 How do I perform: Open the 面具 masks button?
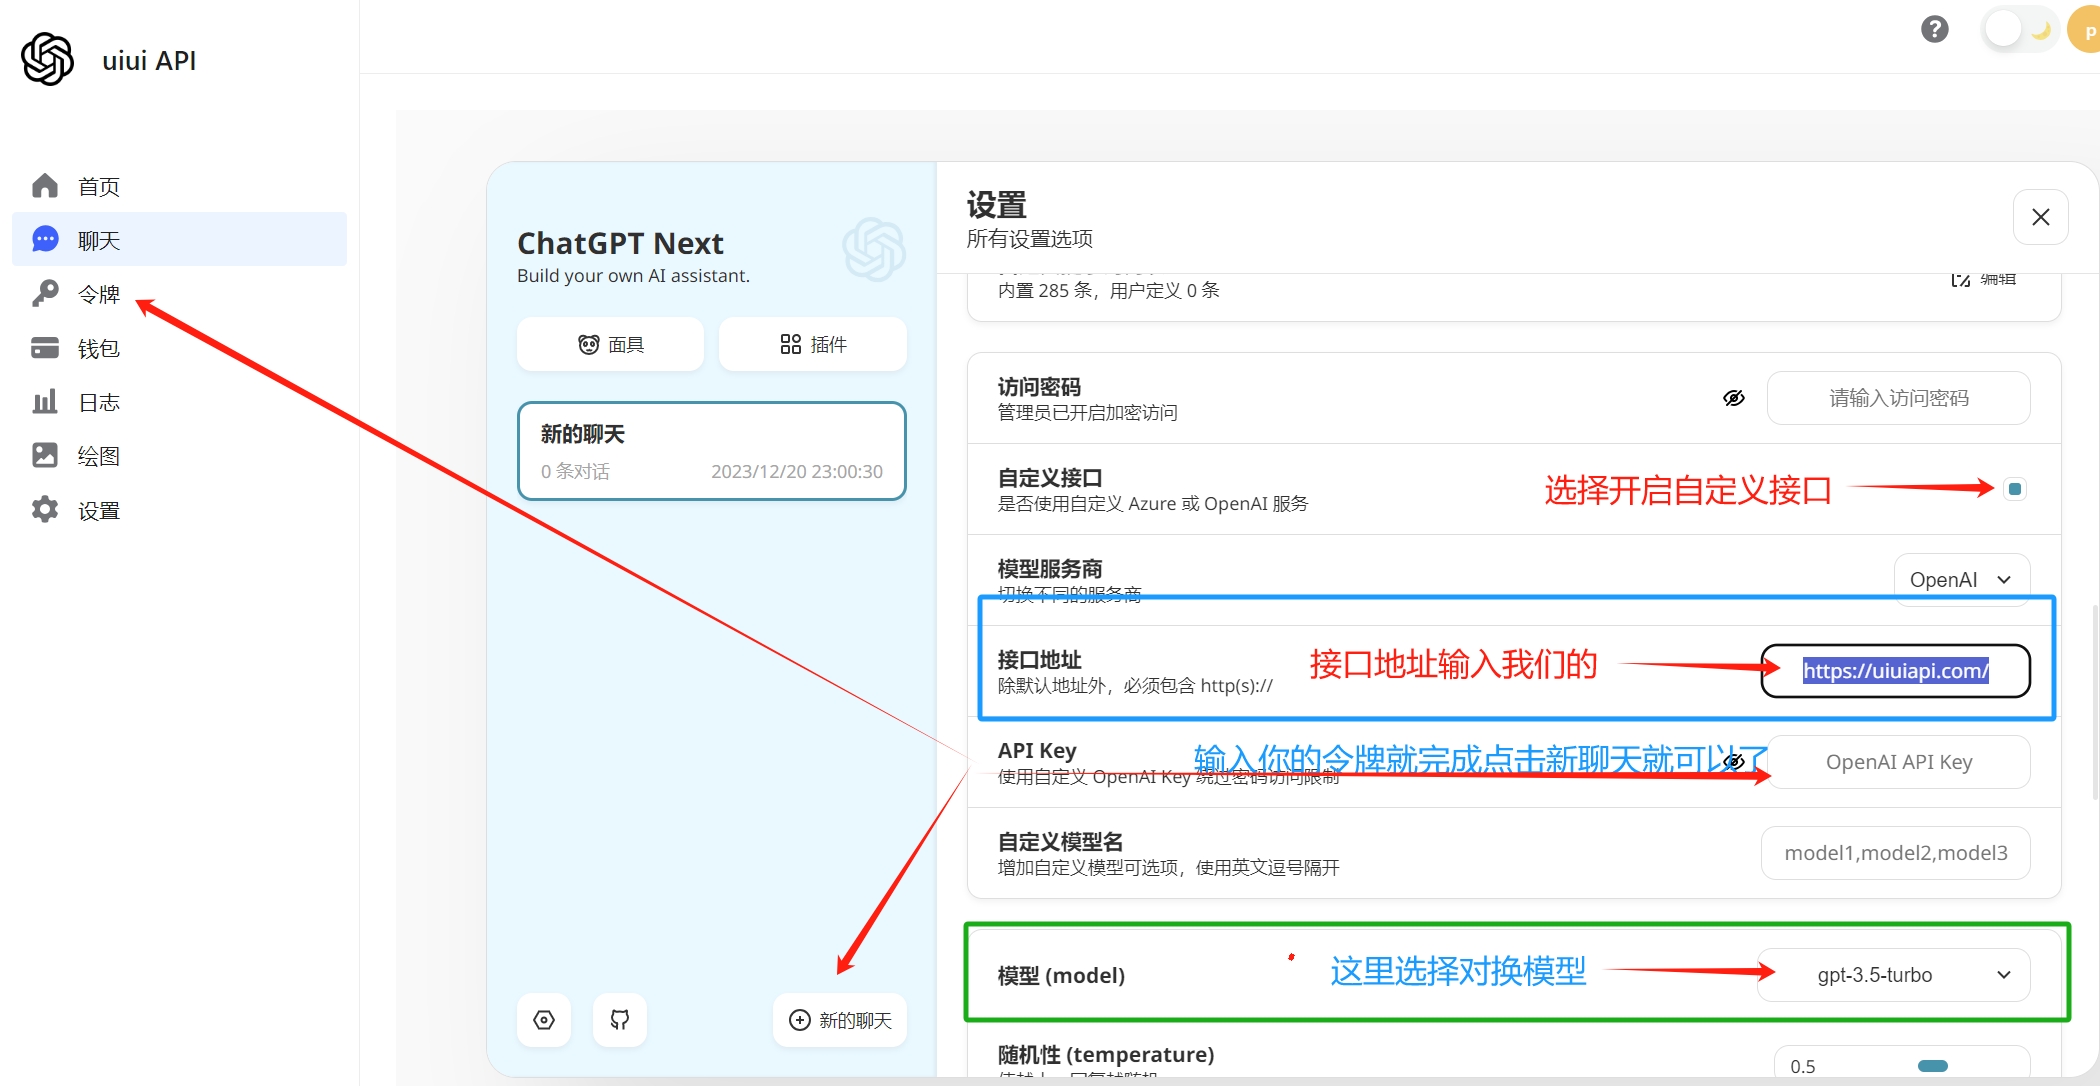tap(610, 344)
